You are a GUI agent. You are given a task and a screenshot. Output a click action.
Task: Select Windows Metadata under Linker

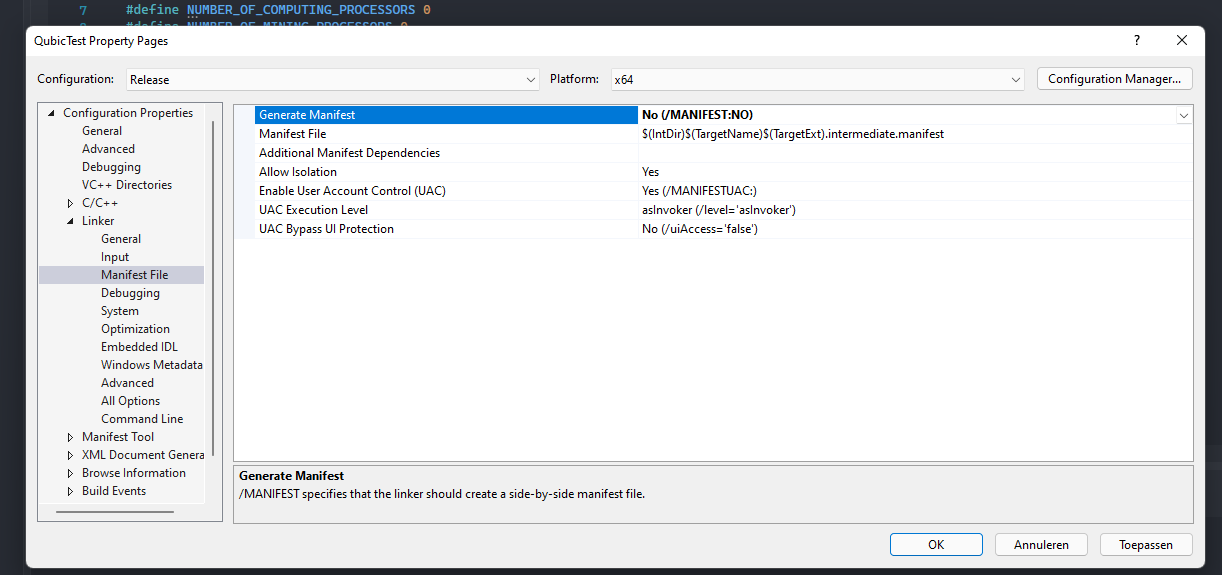point(151,365)
